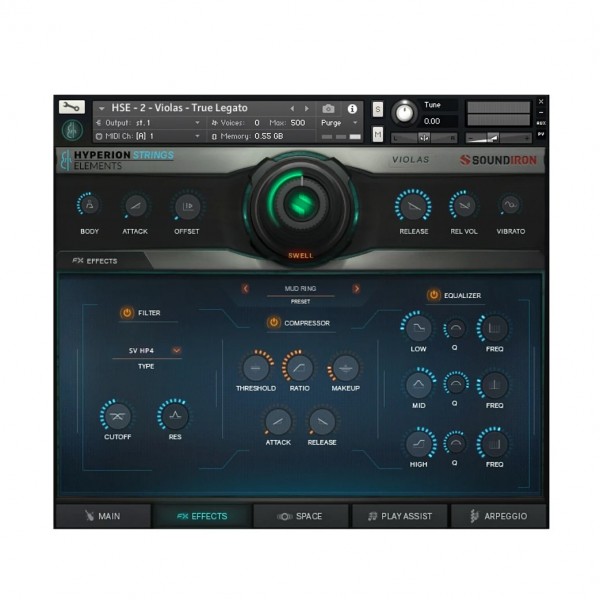This screenshot has height=600, width=600.
Task: Click the compressor Threshold knob
Action: tap(256, 368)
